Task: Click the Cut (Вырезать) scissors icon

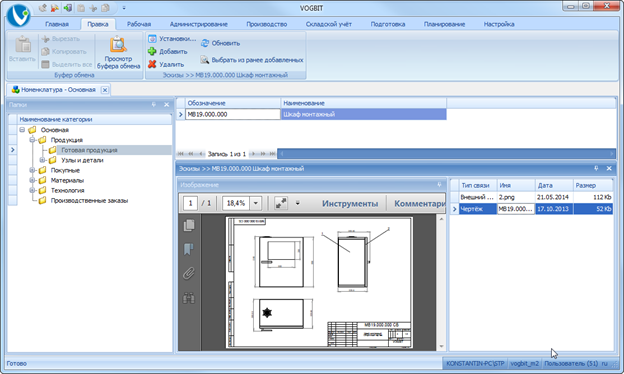Action: point(45,39)
